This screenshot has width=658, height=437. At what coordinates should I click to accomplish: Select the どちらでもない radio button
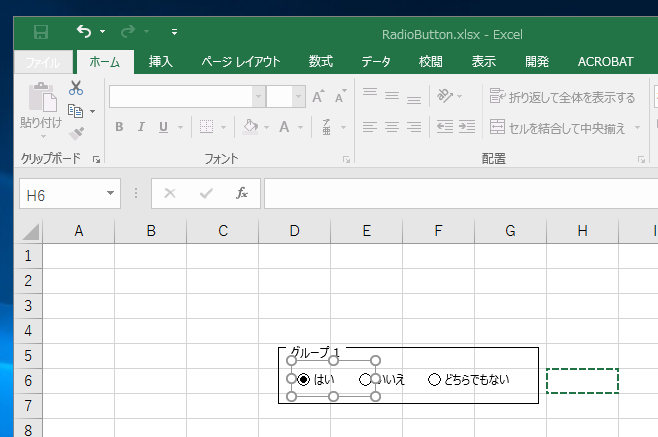coord(434,380)
